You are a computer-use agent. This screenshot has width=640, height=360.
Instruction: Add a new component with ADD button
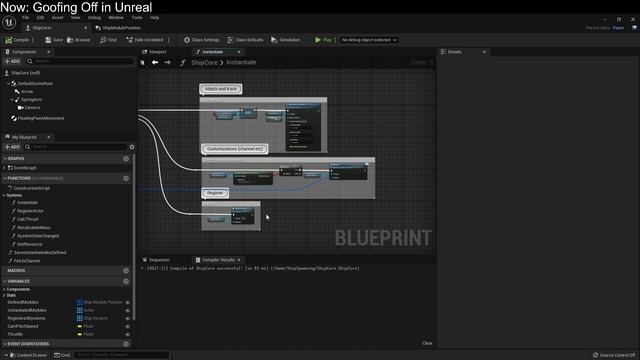click(x=12, y=61)
